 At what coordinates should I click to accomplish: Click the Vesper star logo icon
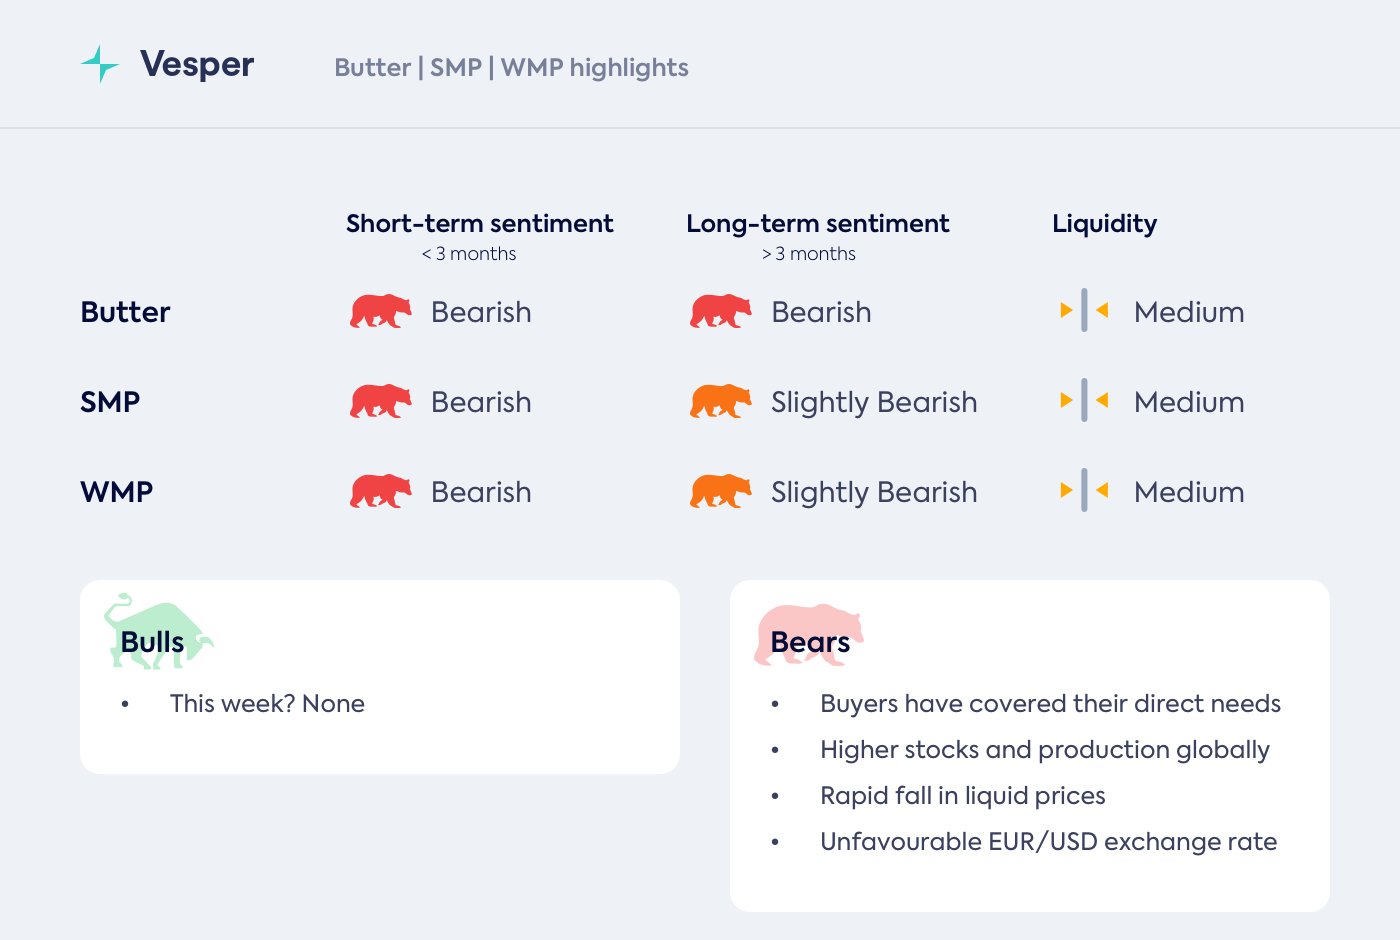[100, 64]
